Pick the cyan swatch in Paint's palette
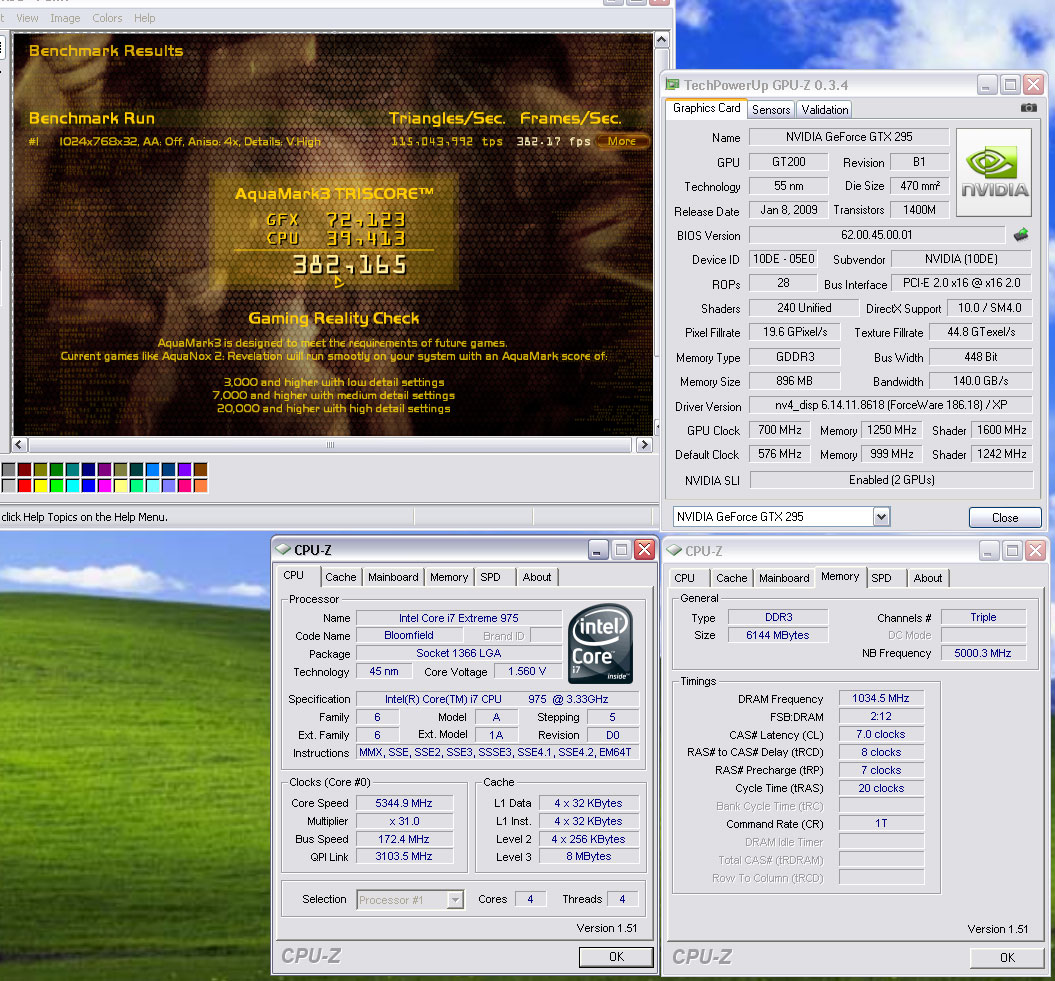 (73, 485)
